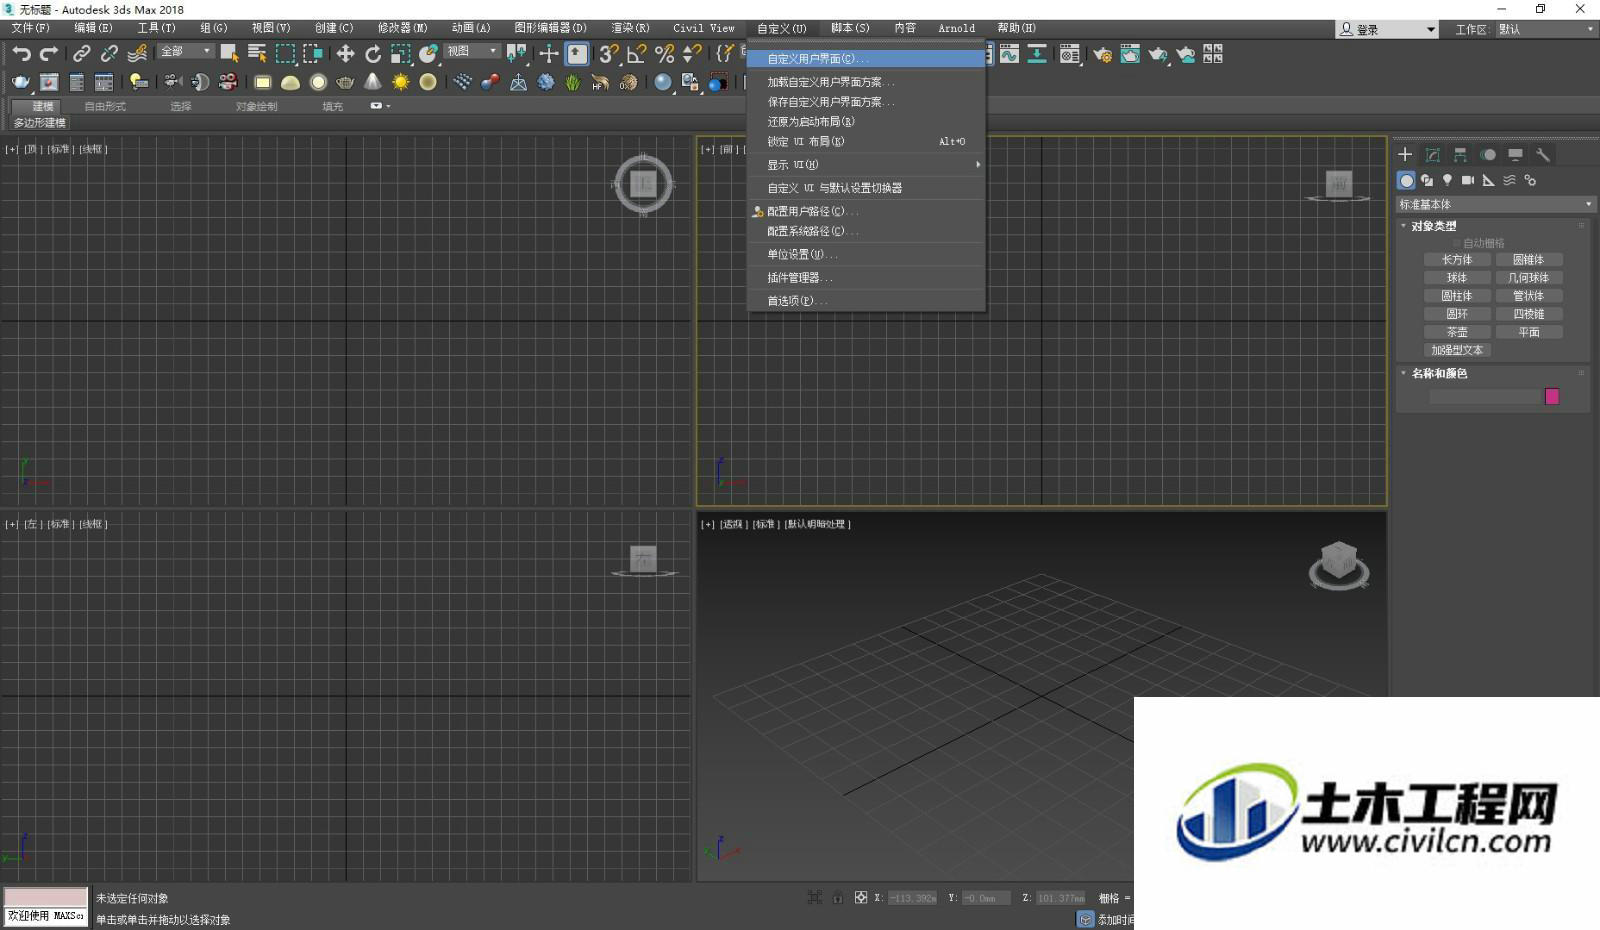Open the Display panel tab
This screenshot has height=930, width=1600.
[1515, 154]
